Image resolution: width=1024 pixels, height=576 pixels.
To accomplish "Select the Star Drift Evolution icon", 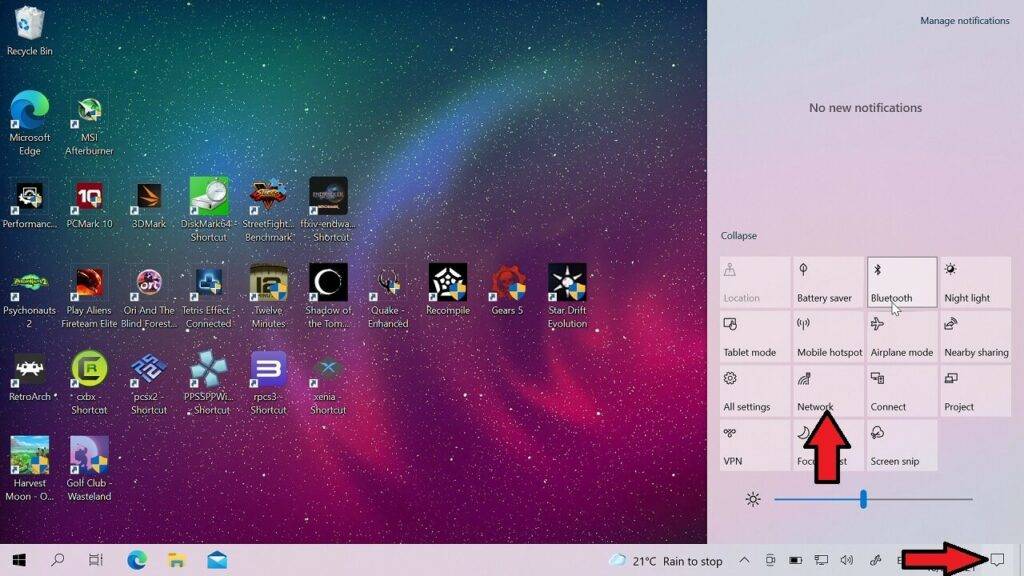I will 567,296.
